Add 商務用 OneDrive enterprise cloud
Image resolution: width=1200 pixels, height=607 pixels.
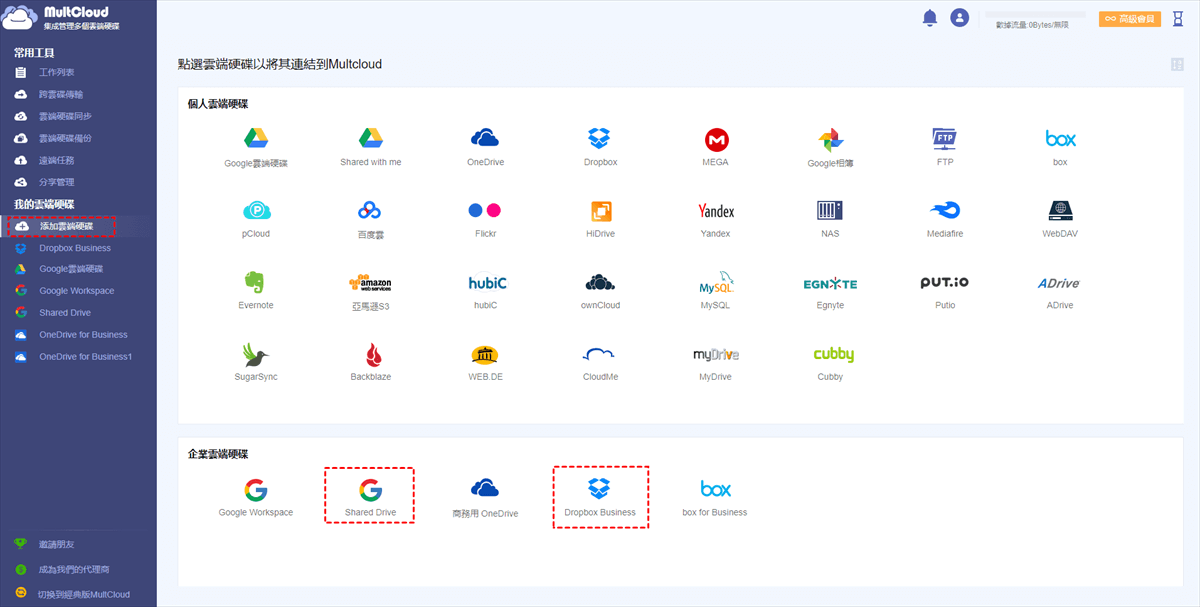click(x=485, y=489)
